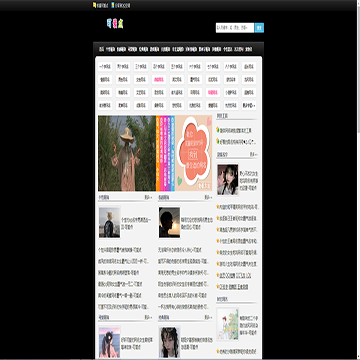This screenshot has height=360, width=360.
Task: Open the thumbnail of the blond person seen from behind
Action: (109, 223)
